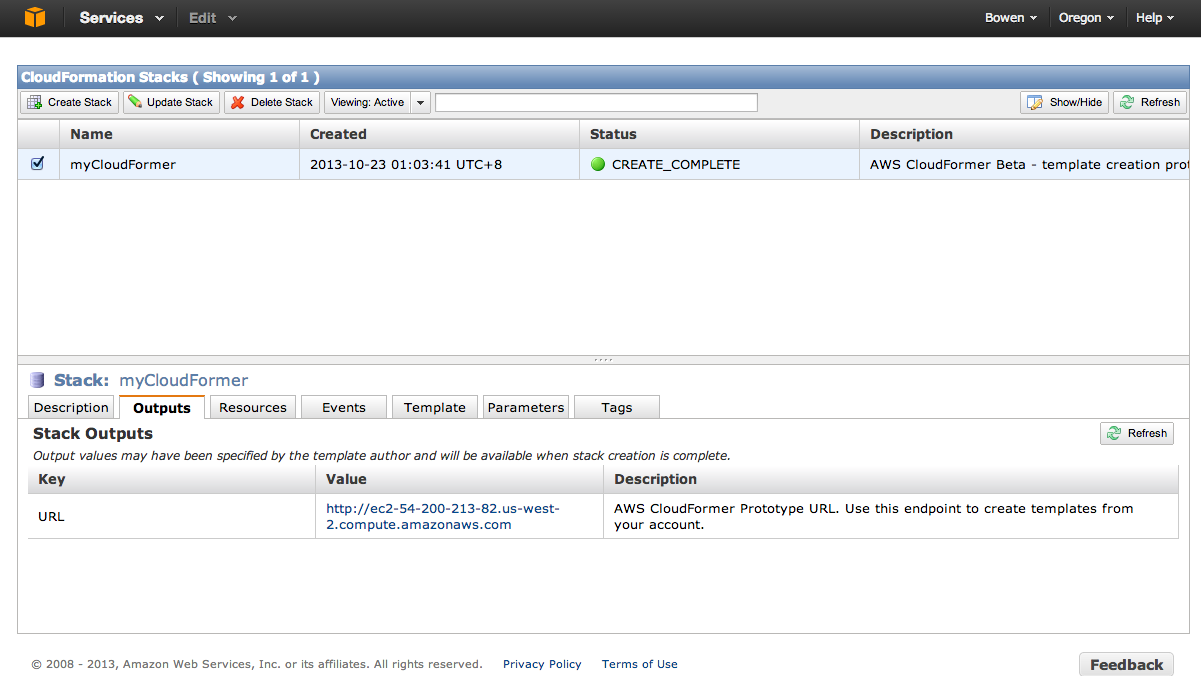Open the CloudFormer EC2 URL link

click(x=443, y=516)
